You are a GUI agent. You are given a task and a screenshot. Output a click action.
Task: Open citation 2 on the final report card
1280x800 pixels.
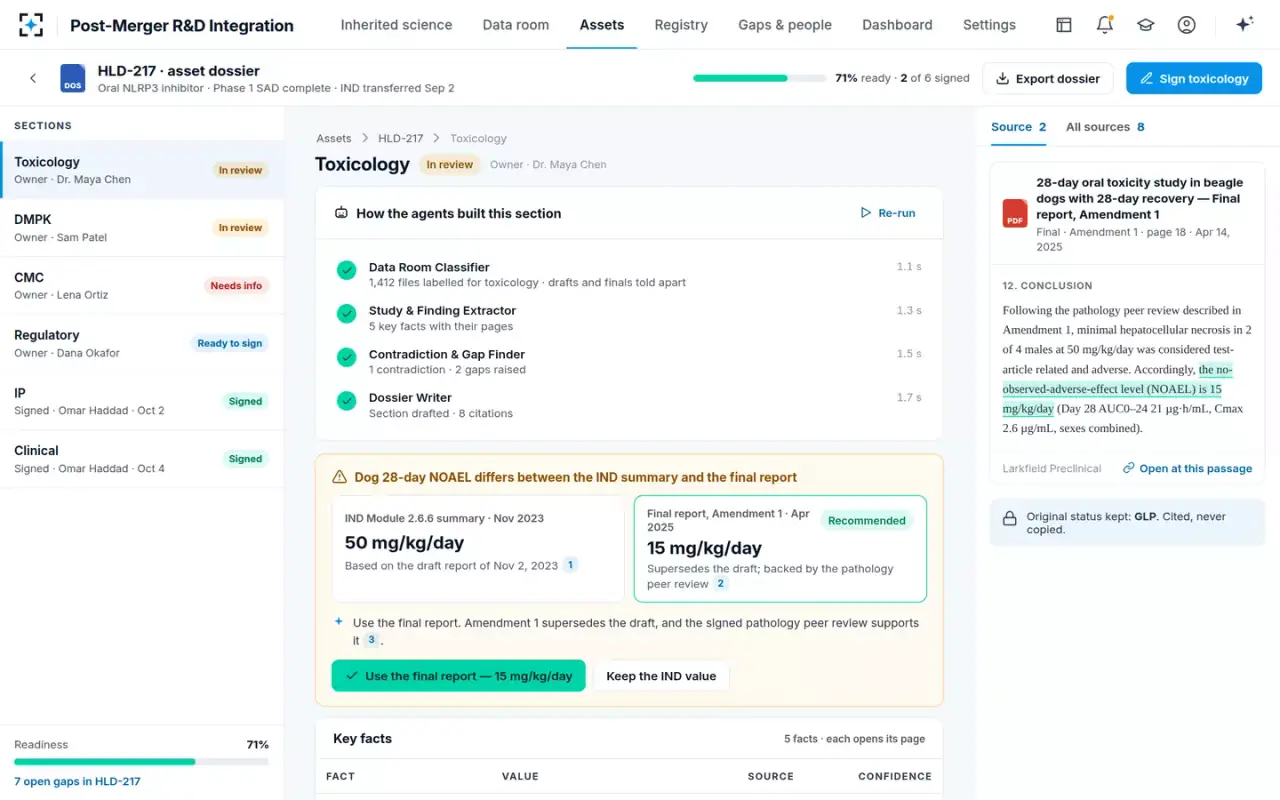coord(720,584)
